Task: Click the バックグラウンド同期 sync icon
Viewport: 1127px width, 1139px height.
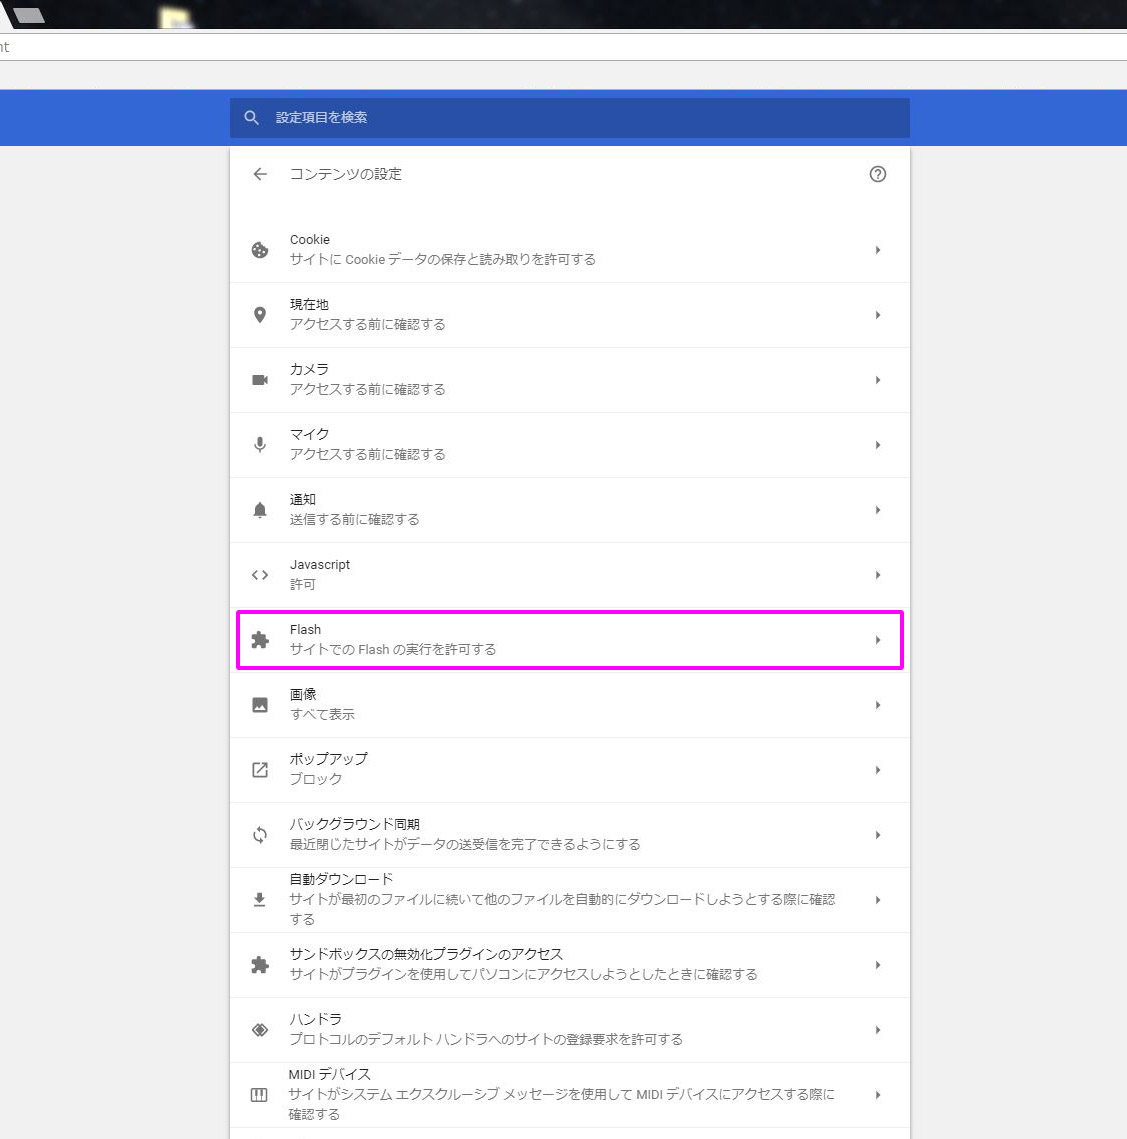Action: point(260,835)
